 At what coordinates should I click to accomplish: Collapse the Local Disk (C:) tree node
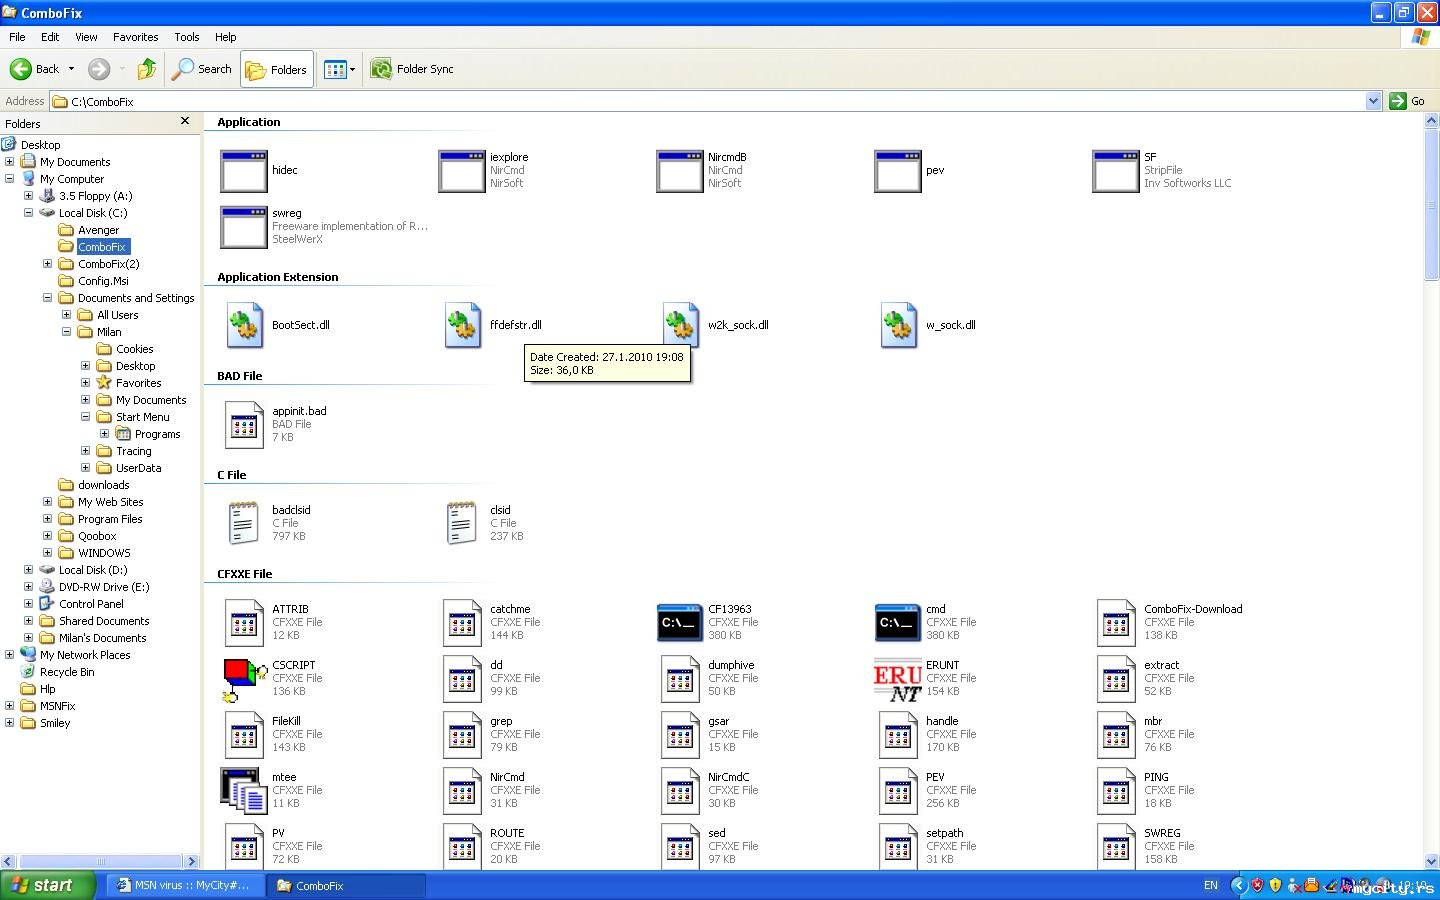(x=28, y=213)
